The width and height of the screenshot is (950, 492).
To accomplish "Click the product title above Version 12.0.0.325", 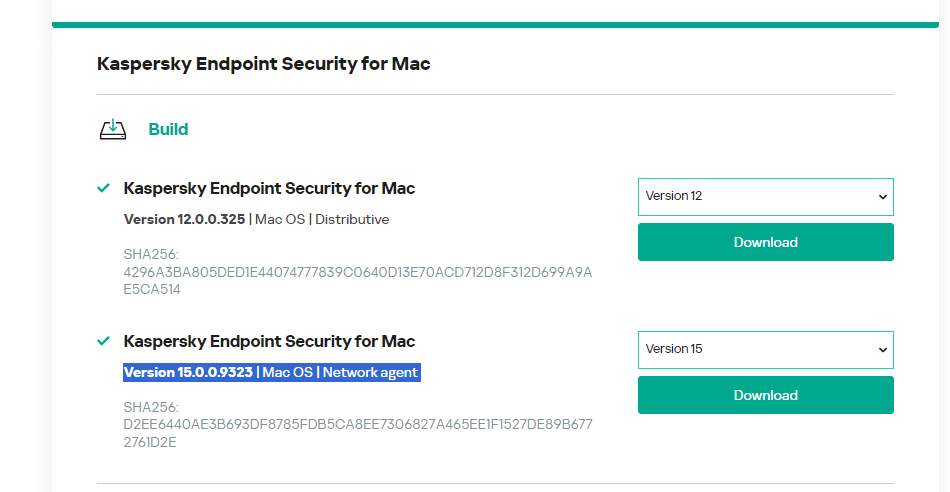I will point(269,188).
